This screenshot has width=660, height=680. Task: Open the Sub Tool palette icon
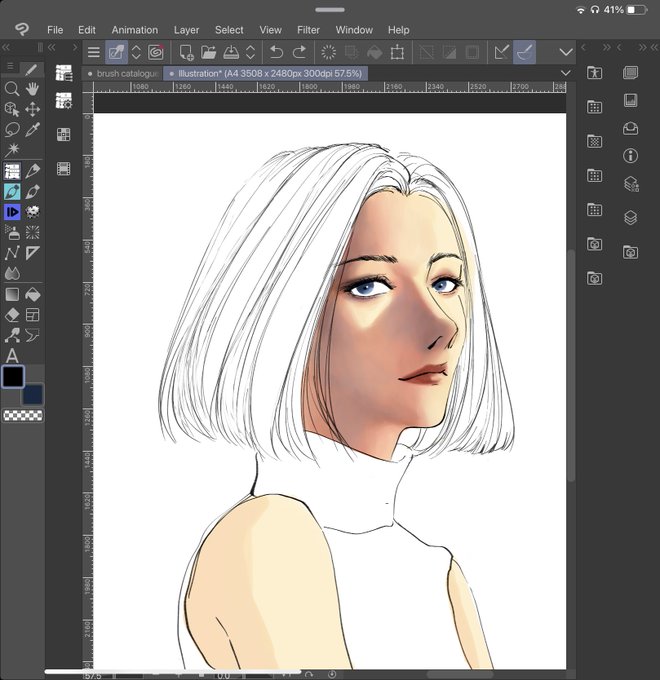64,73
